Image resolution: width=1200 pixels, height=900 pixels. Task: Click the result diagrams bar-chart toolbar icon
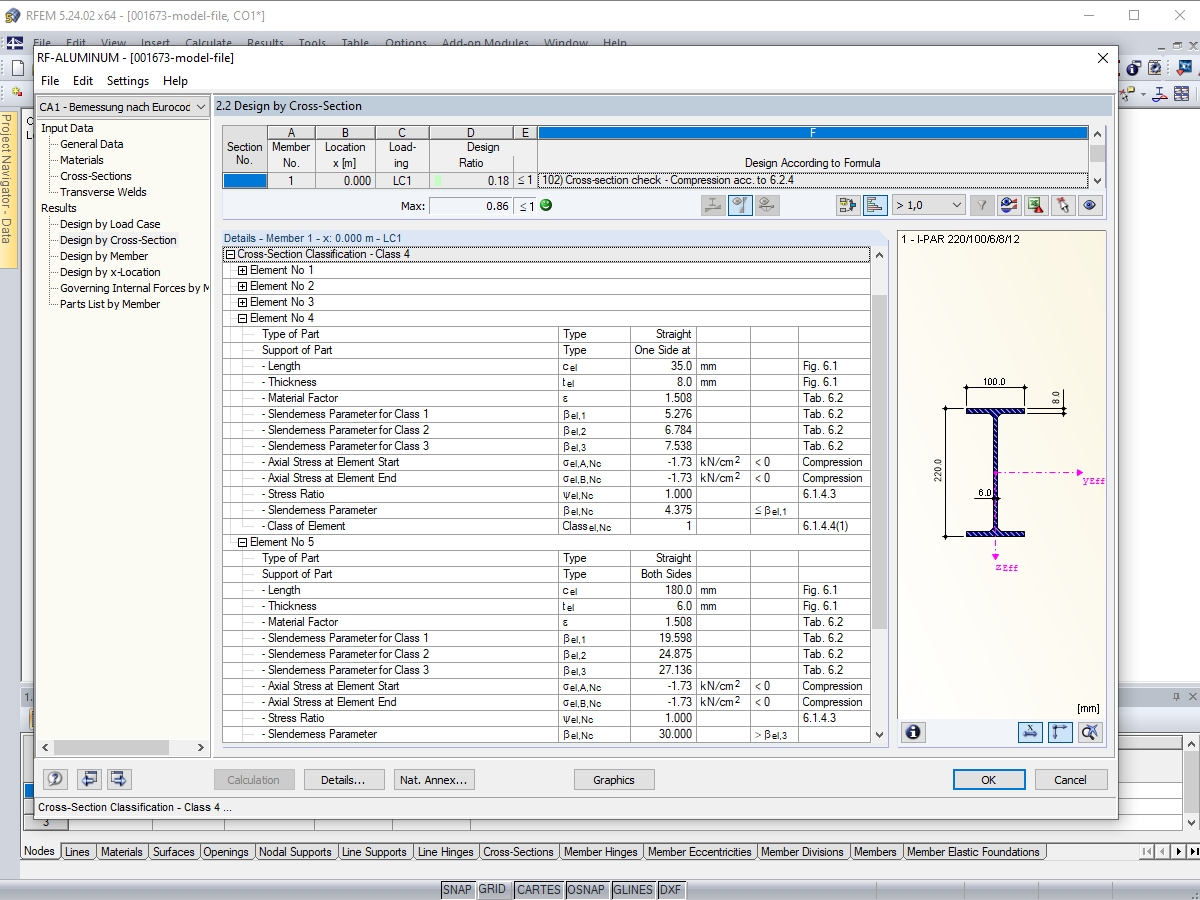(876, 205)
